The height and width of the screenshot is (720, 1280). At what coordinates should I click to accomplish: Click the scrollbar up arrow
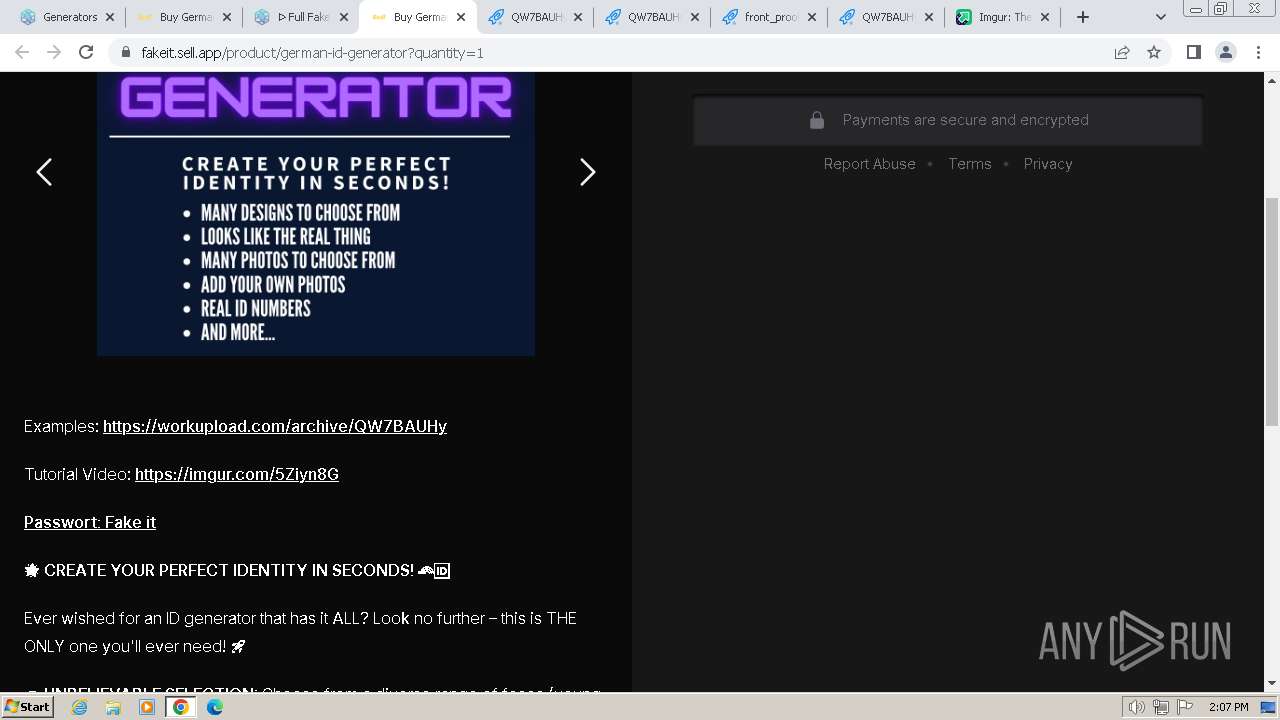[x=1271, y=80]
